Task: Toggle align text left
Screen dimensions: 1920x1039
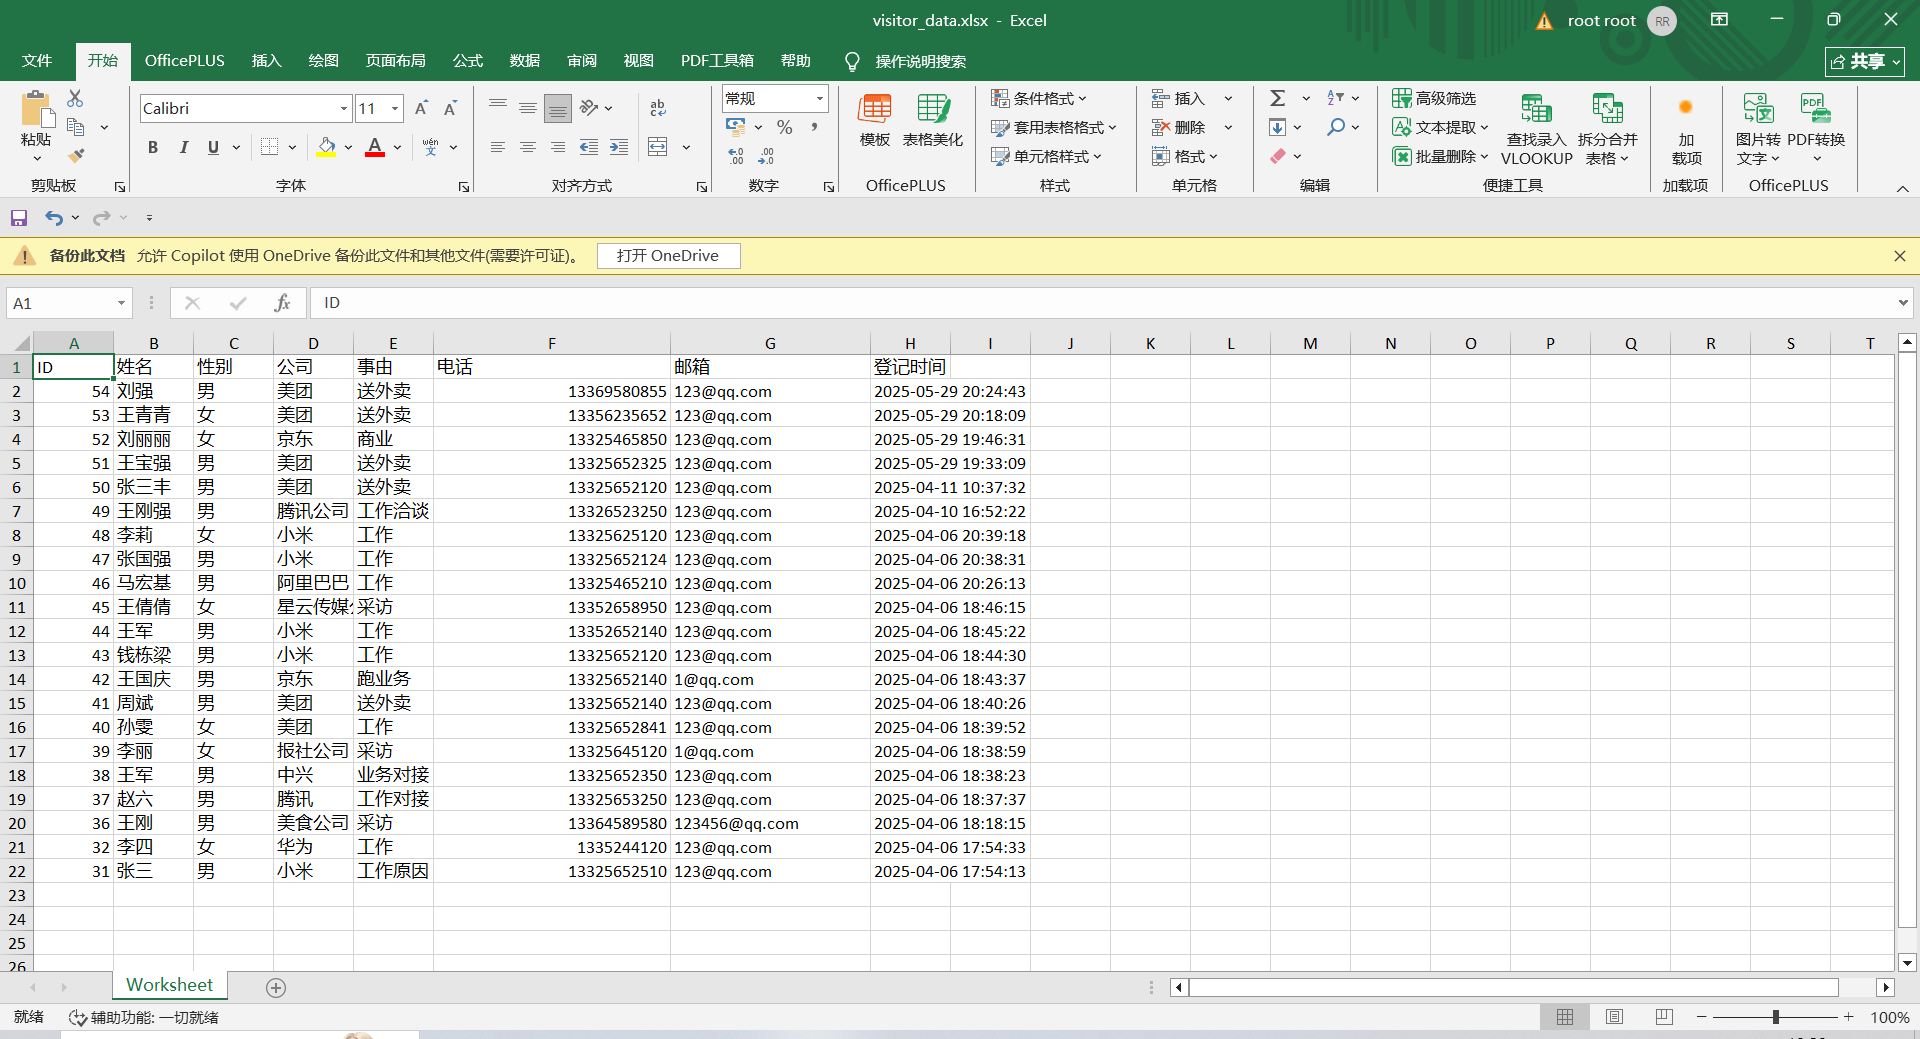Action: pyautogui.click(x=498, y=147)
